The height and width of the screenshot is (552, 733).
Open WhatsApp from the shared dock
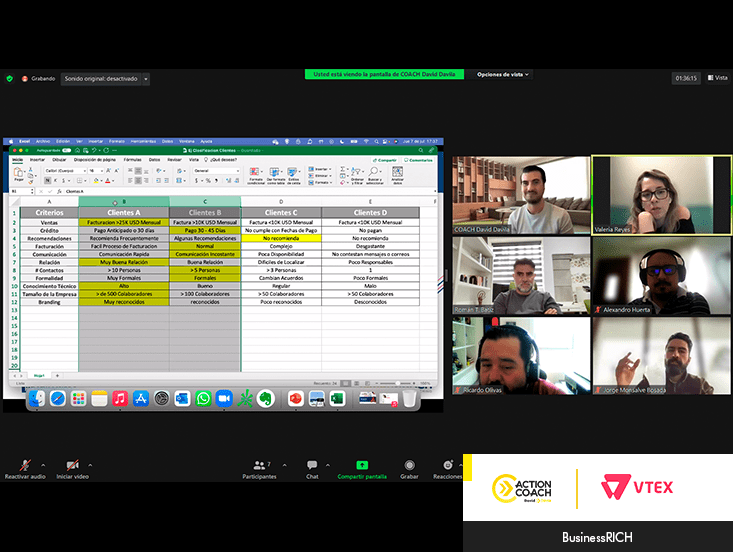204,398
